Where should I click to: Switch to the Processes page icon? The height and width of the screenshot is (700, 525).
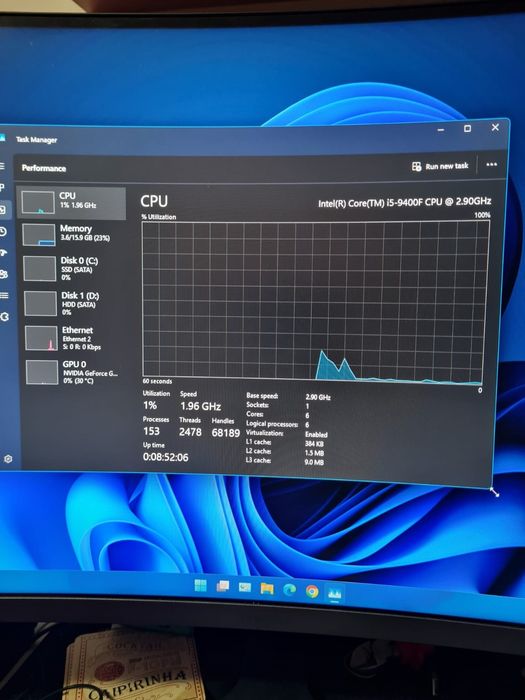point(2,188)
